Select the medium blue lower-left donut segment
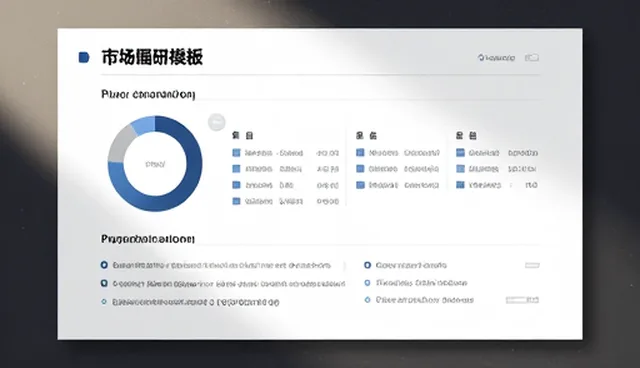Image resolution: width=640 pixels, height=368 pixels. coord(127,188)
